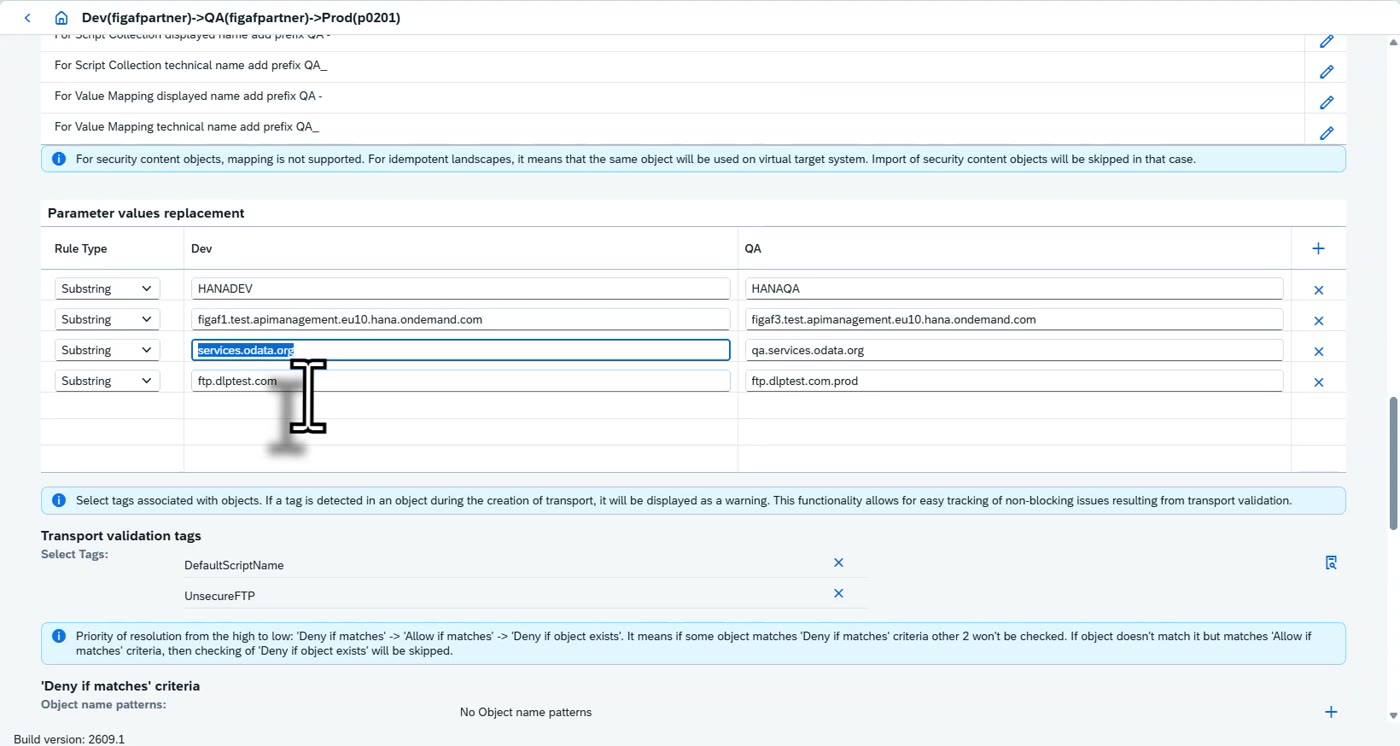Click the QA field with qa.services.odata.org
This screenshot has width=1400, height=746.
pyautogui.click(x=1014, y=350)
